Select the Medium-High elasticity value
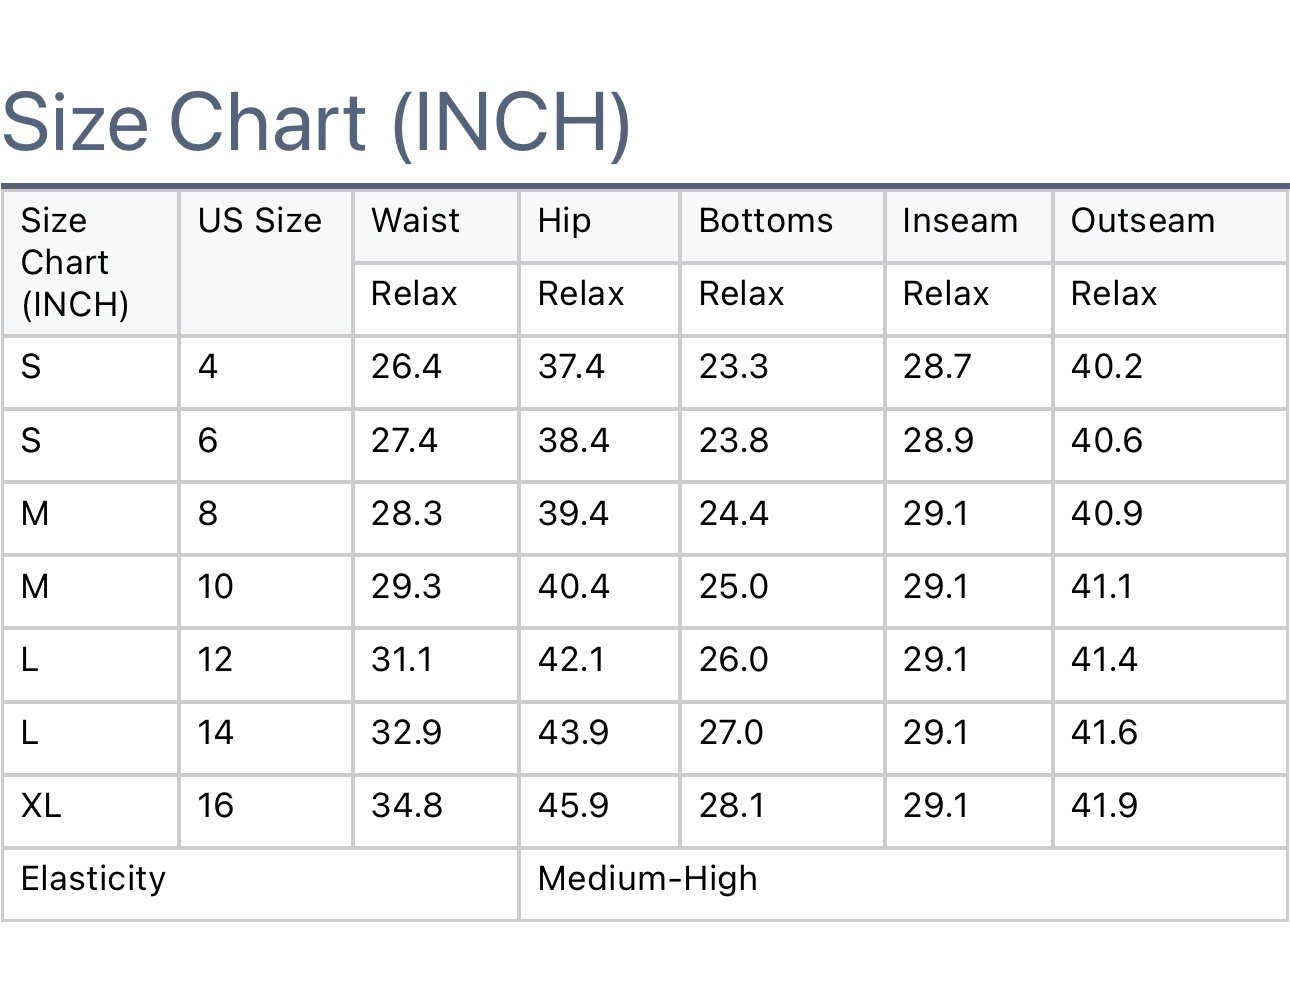The image size is (1290, 993). point(647,879)
